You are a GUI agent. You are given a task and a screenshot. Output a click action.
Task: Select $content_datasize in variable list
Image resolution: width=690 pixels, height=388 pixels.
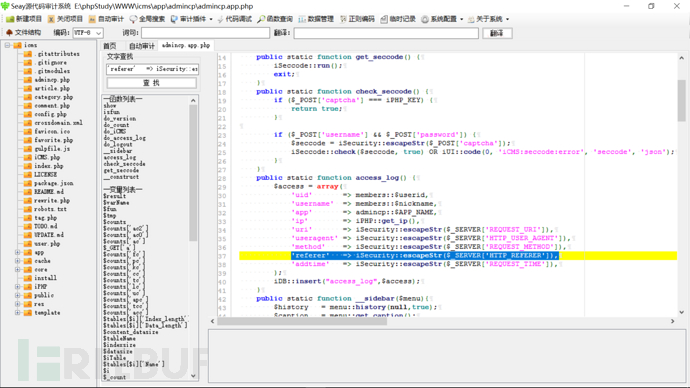[x=131, y=332]
